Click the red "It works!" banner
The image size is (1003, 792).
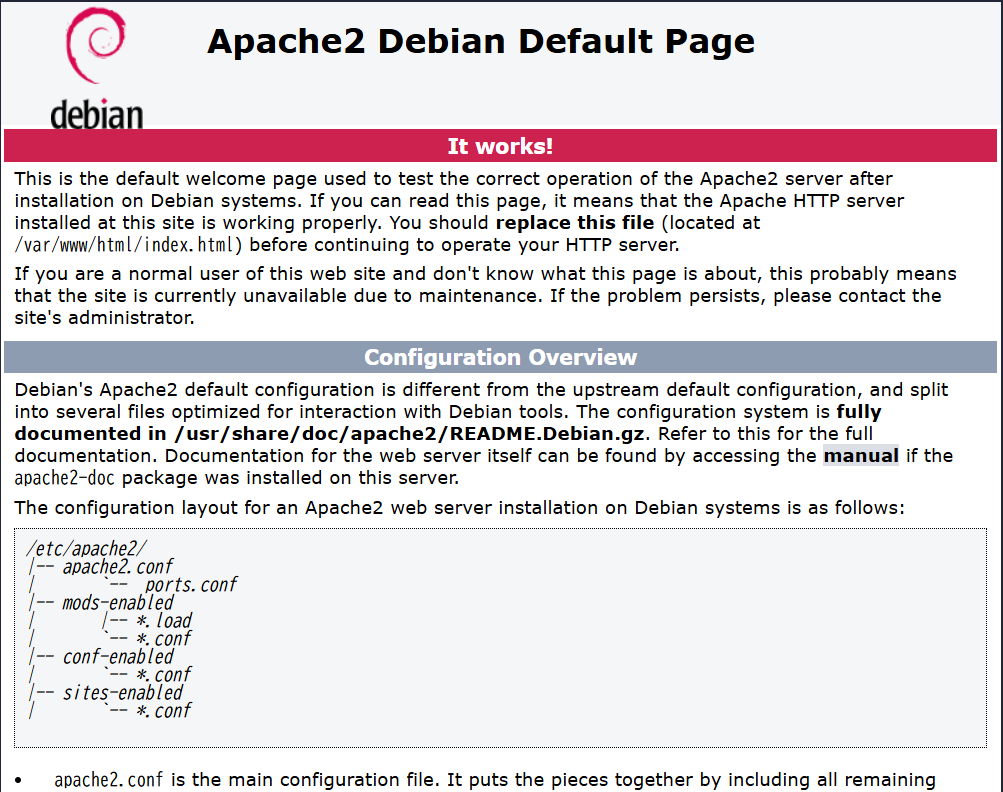coord(500,146)
